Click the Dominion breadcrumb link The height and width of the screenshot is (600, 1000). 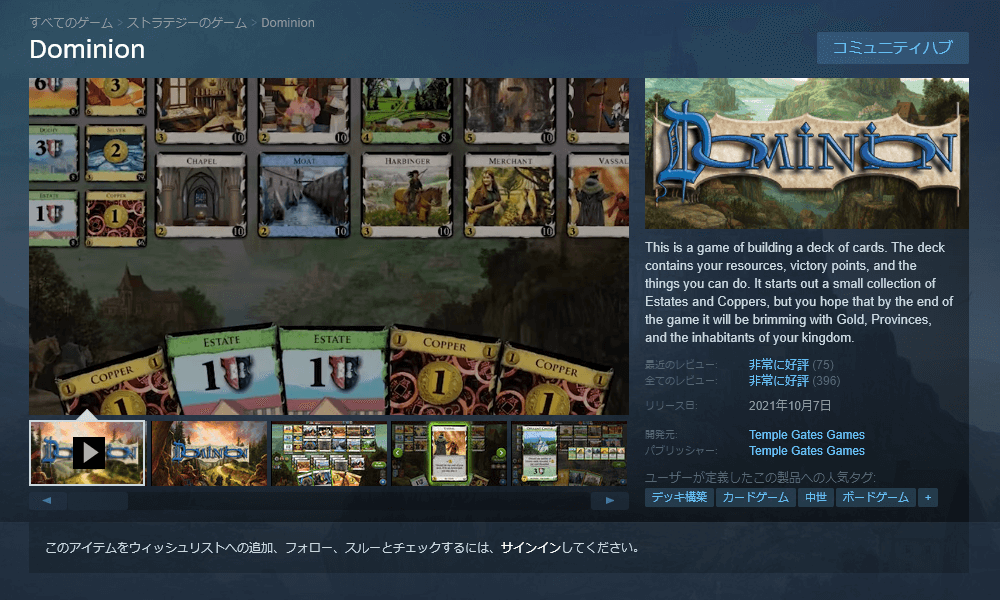(288, 22)
